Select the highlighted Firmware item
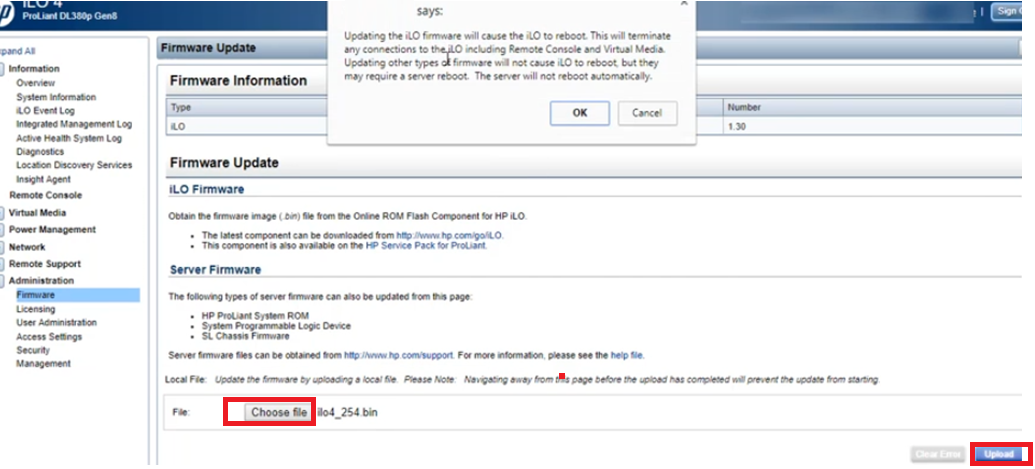Image resolution: width=1035 pixels, height=469 pixels. [77, 295]
